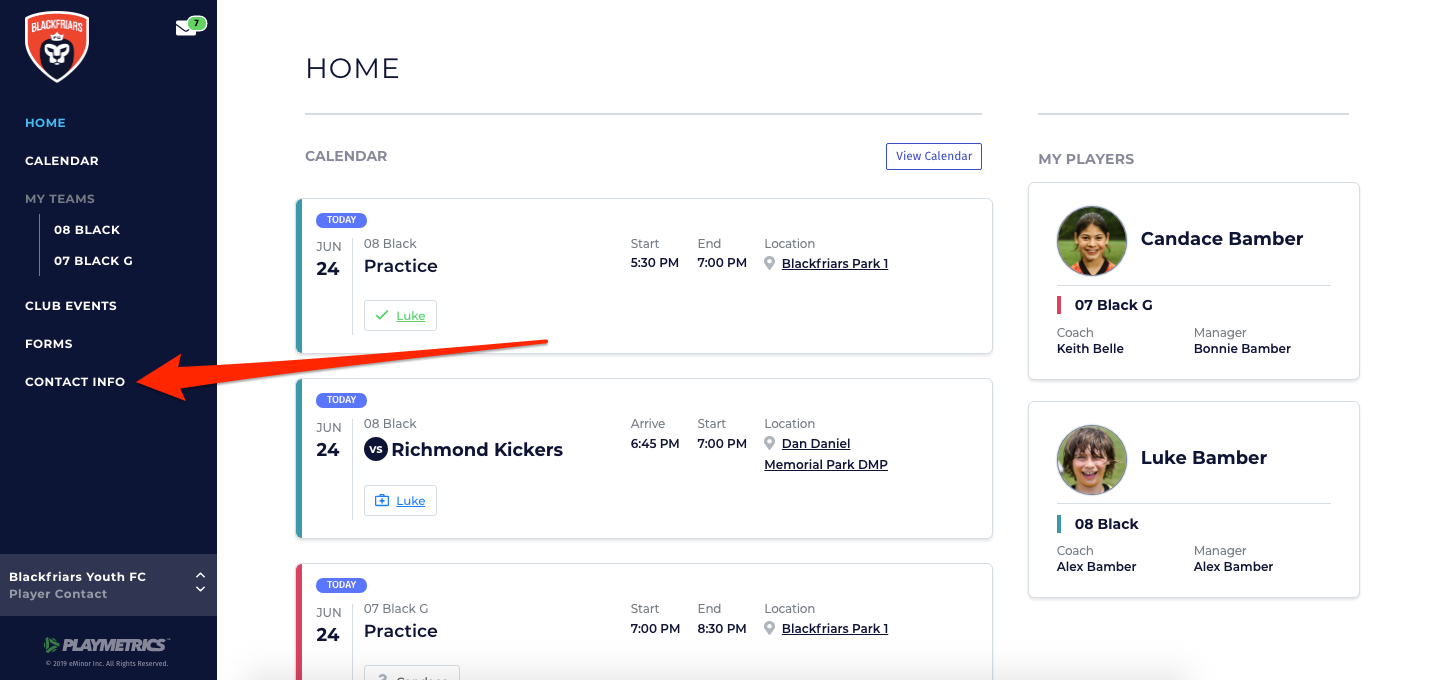Viewport: 1436px width, 680px height.
Task: Open the messages envelope icon
Action: tap(186, 28)
